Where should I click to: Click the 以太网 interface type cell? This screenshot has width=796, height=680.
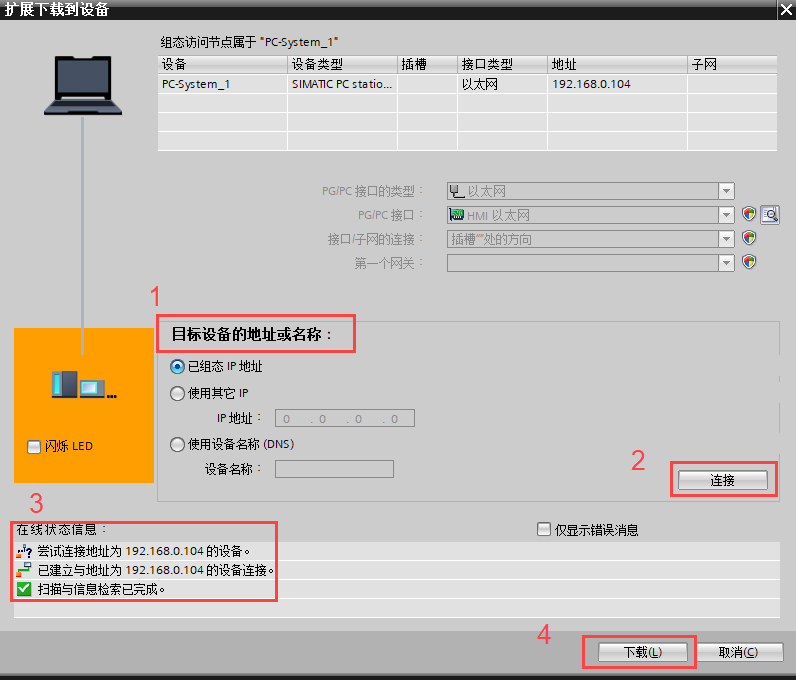tap(502, 84)
